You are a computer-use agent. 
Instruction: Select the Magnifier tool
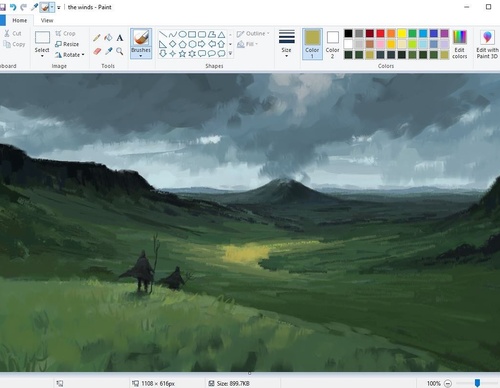120,51
